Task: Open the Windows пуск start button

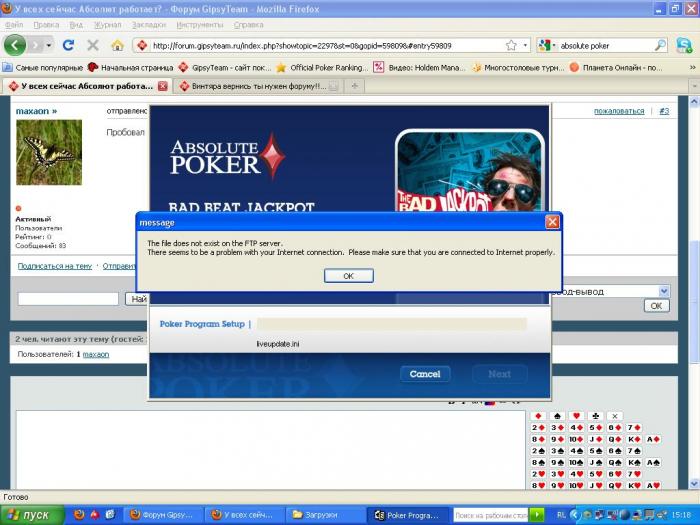Action: (x=32, y=515)
